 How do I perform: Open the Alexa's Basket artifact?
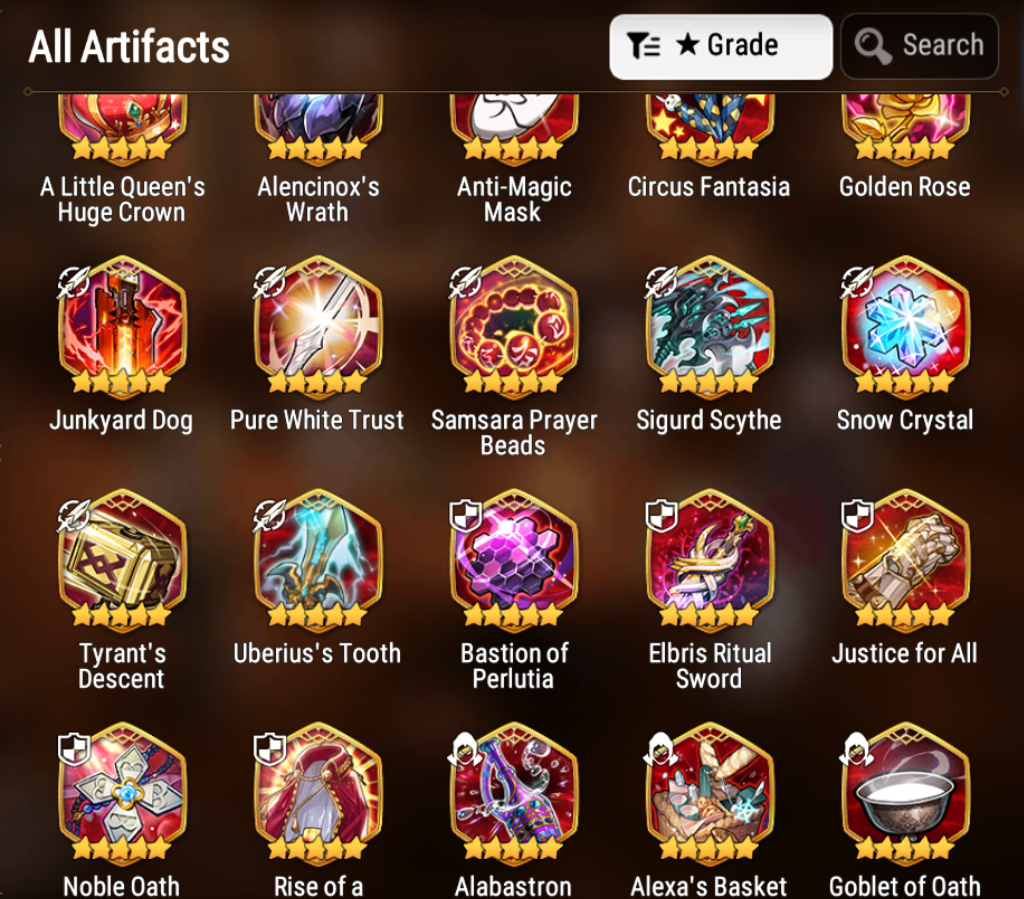point(710,793)
